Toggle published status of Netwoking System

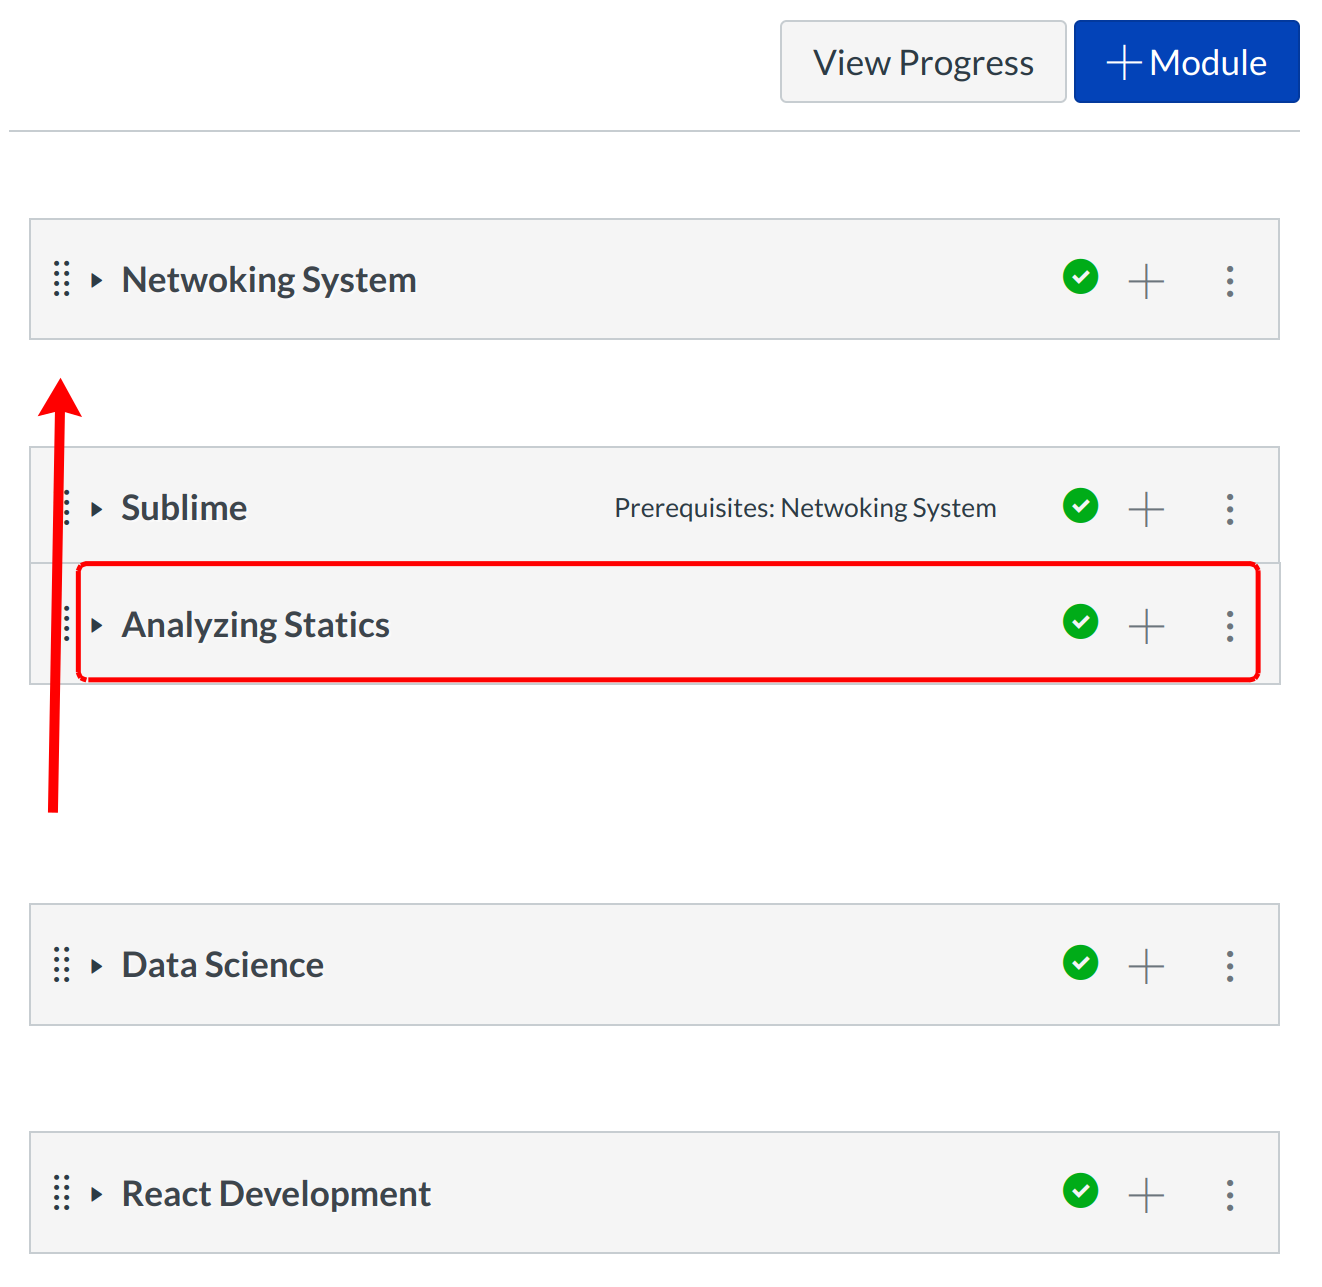(1081, 277)
